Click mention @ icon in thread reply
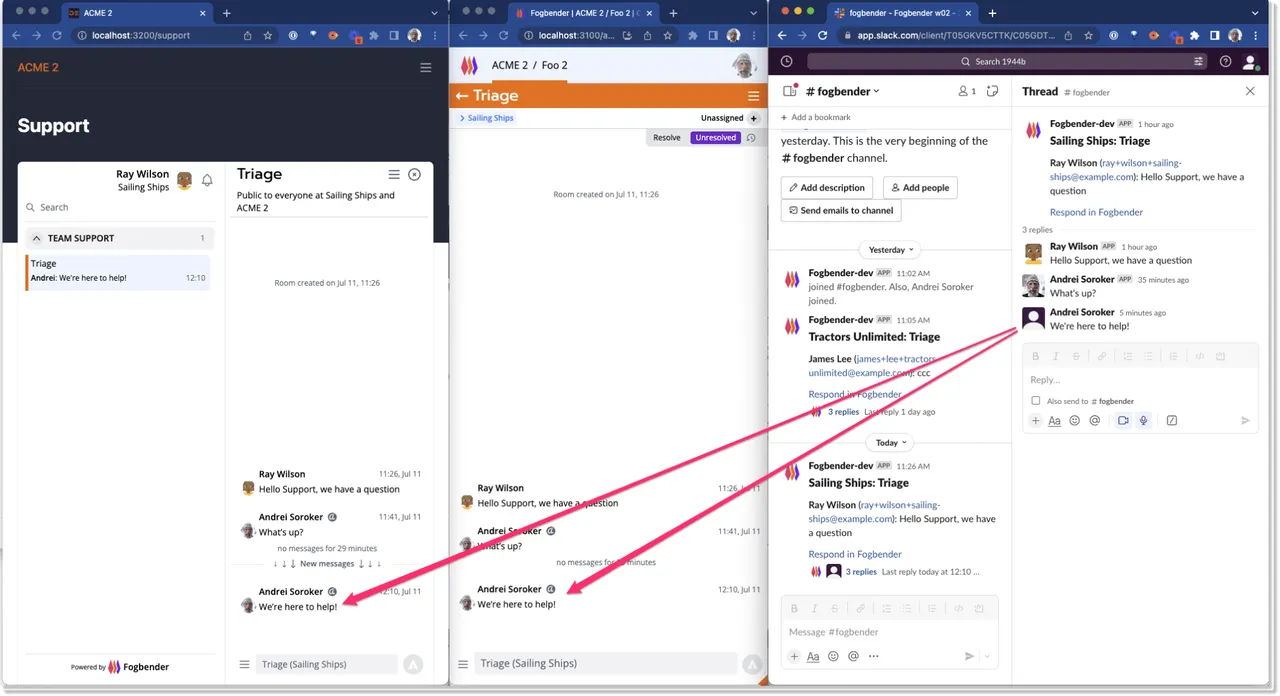 click(1095, 421)
